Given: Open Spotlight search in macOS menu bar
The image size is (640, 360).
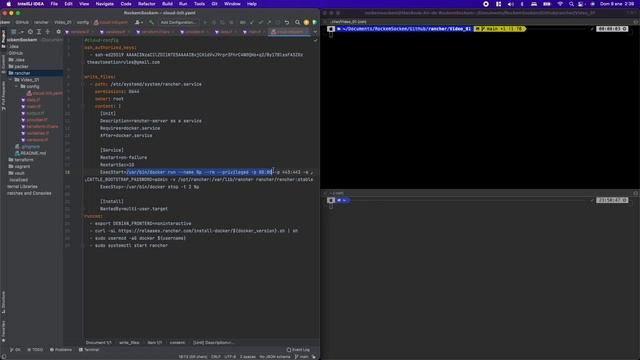Looking at the screenshot, I should (571, 4).
